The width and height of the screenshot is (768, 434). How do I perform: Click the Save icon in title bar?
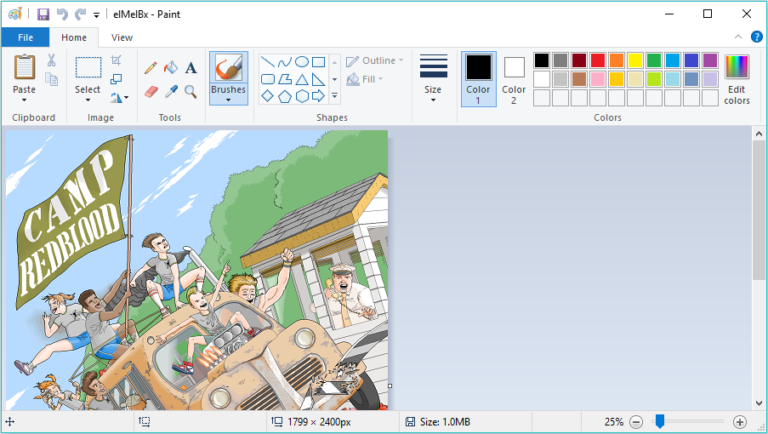pyautogui.click(x=43, y=14)
